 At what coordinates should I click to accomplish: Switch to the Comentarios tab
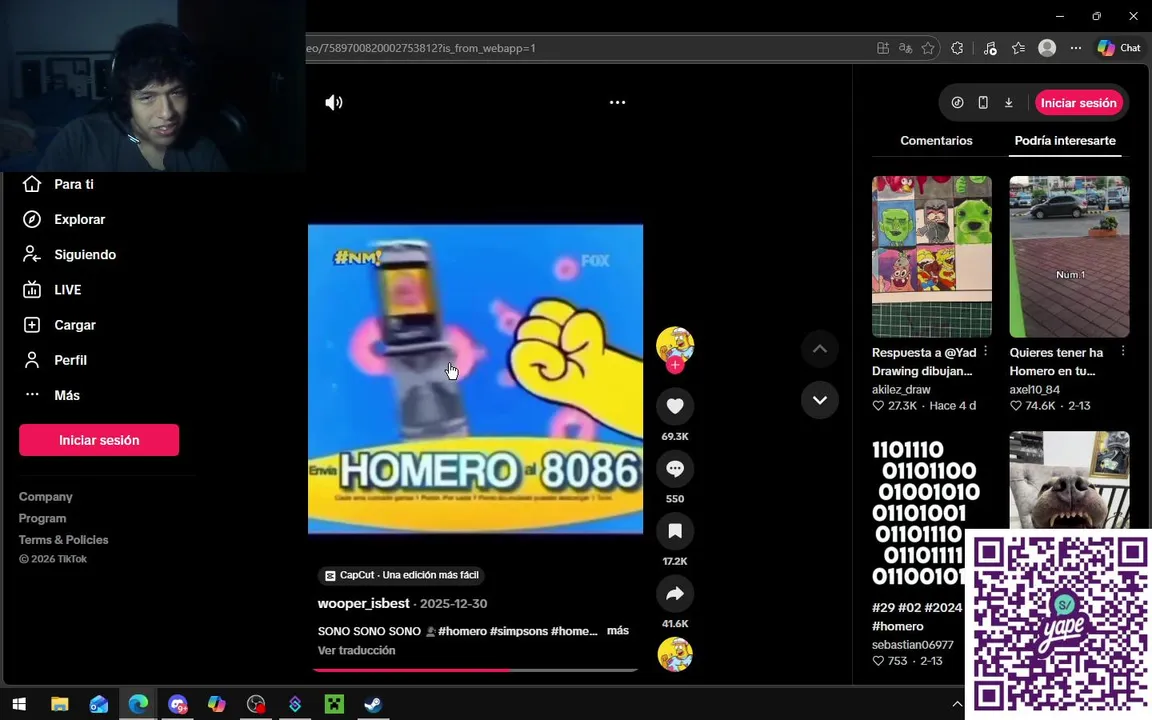(x=936, y=141)
